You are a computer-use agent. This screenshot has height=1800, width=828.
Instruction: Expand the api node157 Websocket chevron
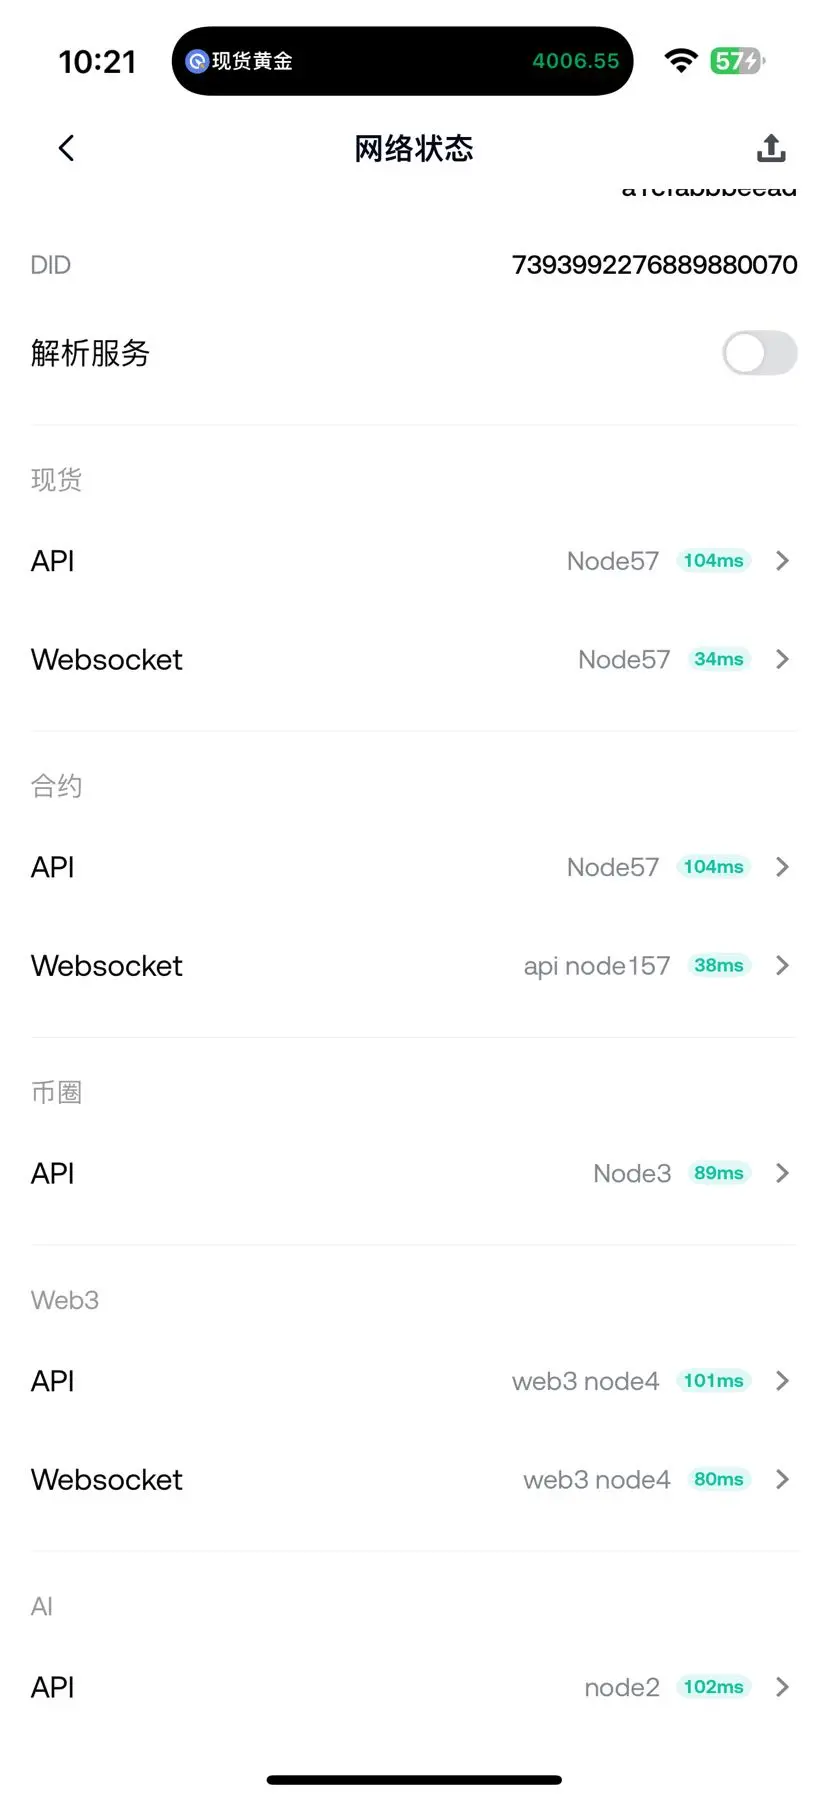(x=783, y=966)
